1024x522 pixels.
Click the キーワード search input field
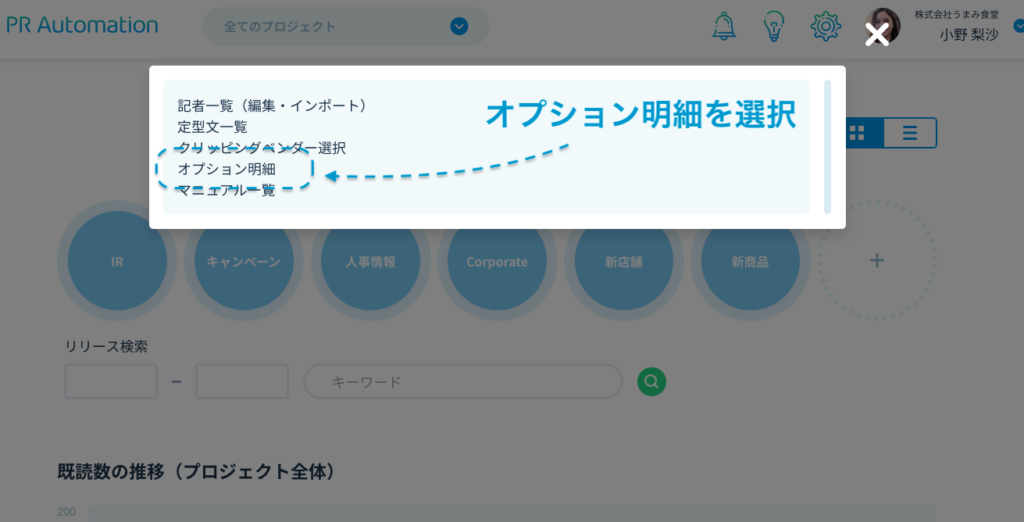click(x=463, y=382)
